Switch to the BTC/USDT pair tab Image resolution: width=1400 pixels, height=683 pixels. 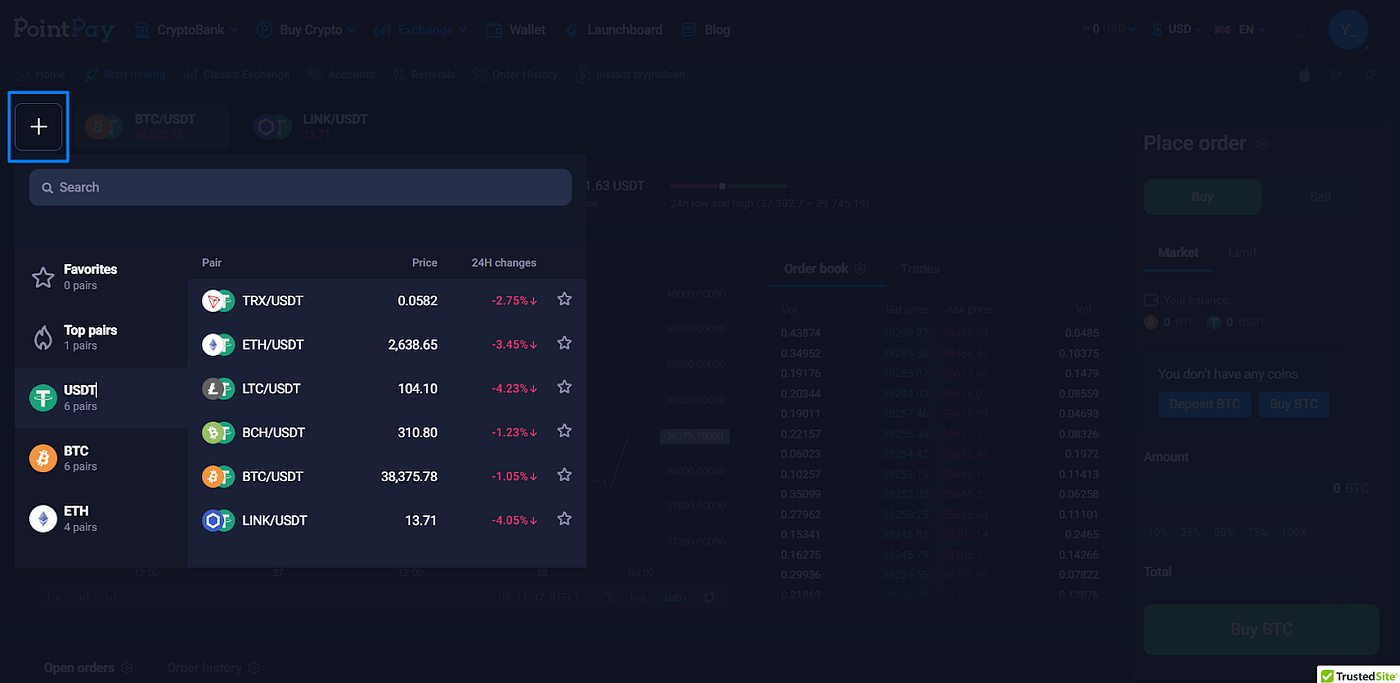[153, 126]
